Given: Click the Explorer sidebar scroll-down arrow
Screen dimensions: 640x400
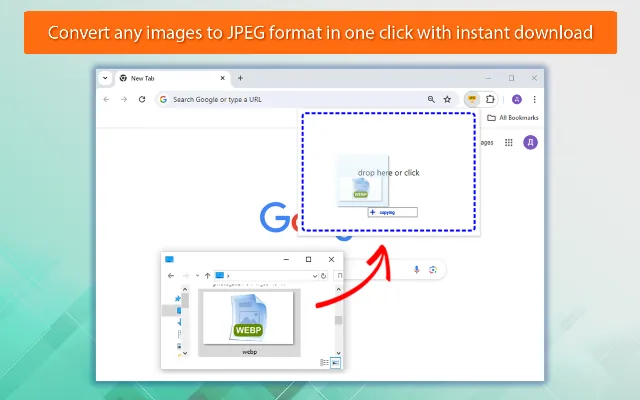Looking at the screenshot, I should (x=185, y=353).
